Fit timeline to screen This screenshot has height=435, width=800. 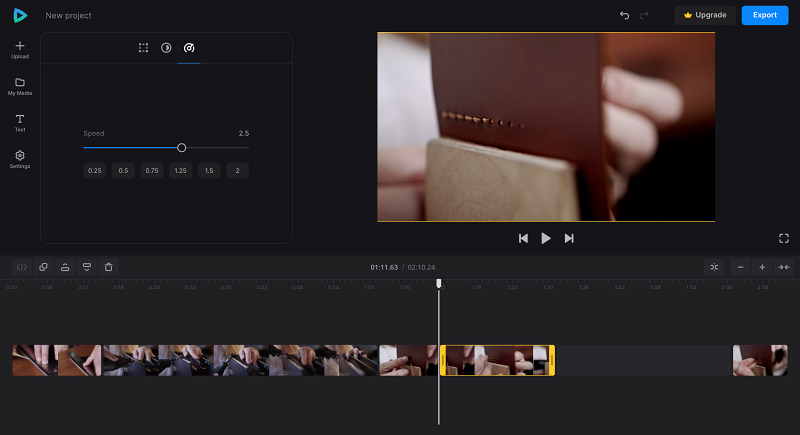784,267
